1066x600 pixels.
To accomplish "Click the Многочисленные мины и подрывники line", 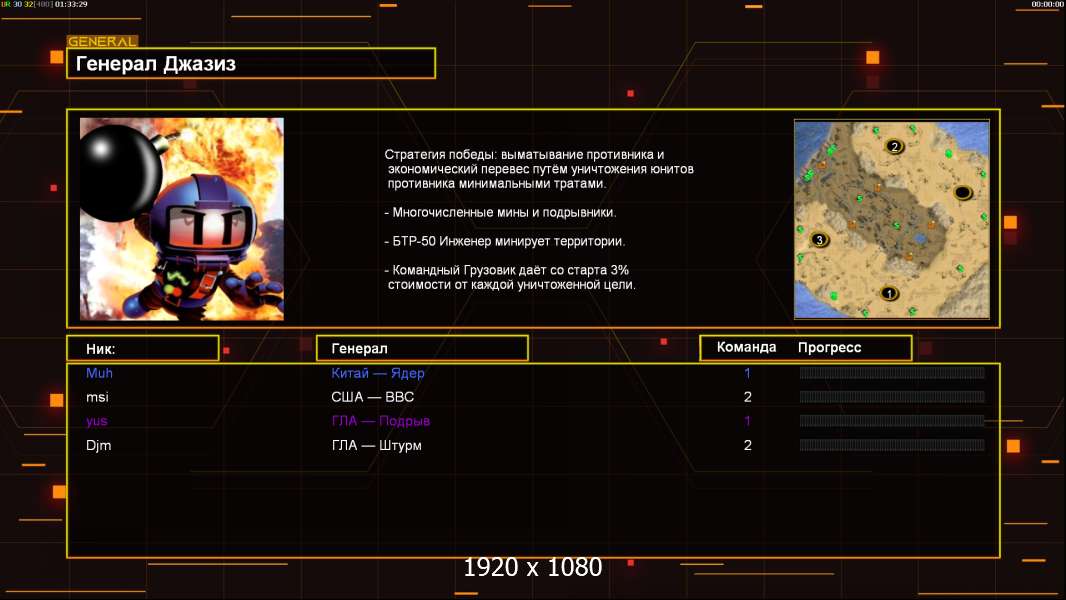I will tap(500, 213).
